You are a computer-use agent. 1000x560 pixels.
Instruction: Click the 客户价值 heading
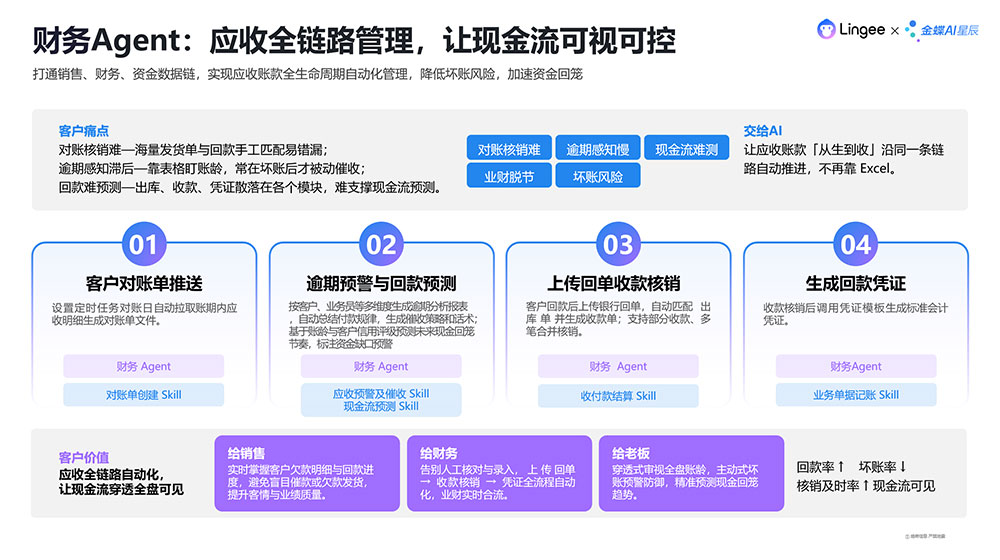84,457
